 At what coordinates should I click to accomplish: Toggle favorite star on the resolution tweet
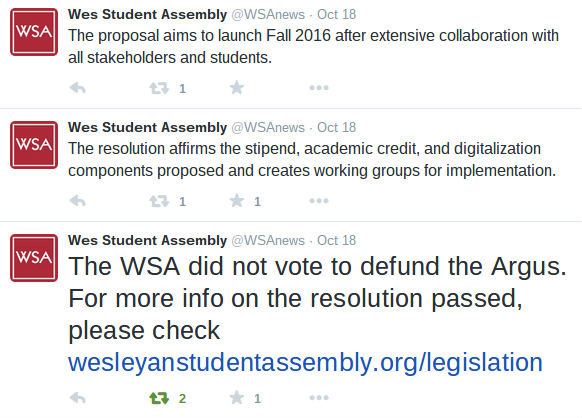point(236,201)
